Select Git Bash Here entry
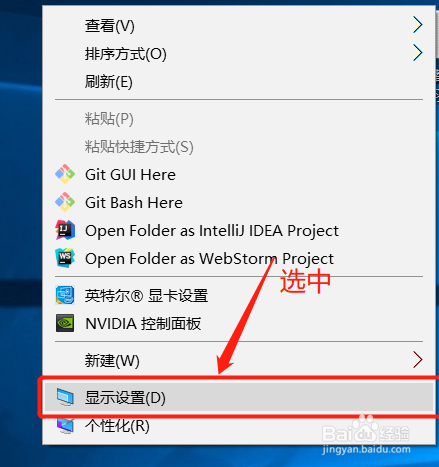This screenshot has height=467, width=439. tap(239, 202)
